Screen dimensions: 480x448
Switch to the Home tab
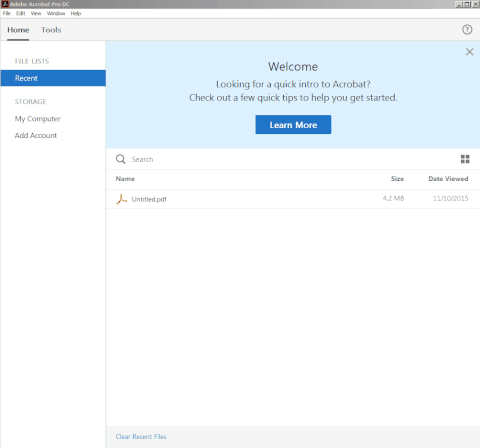pos(18,30)
